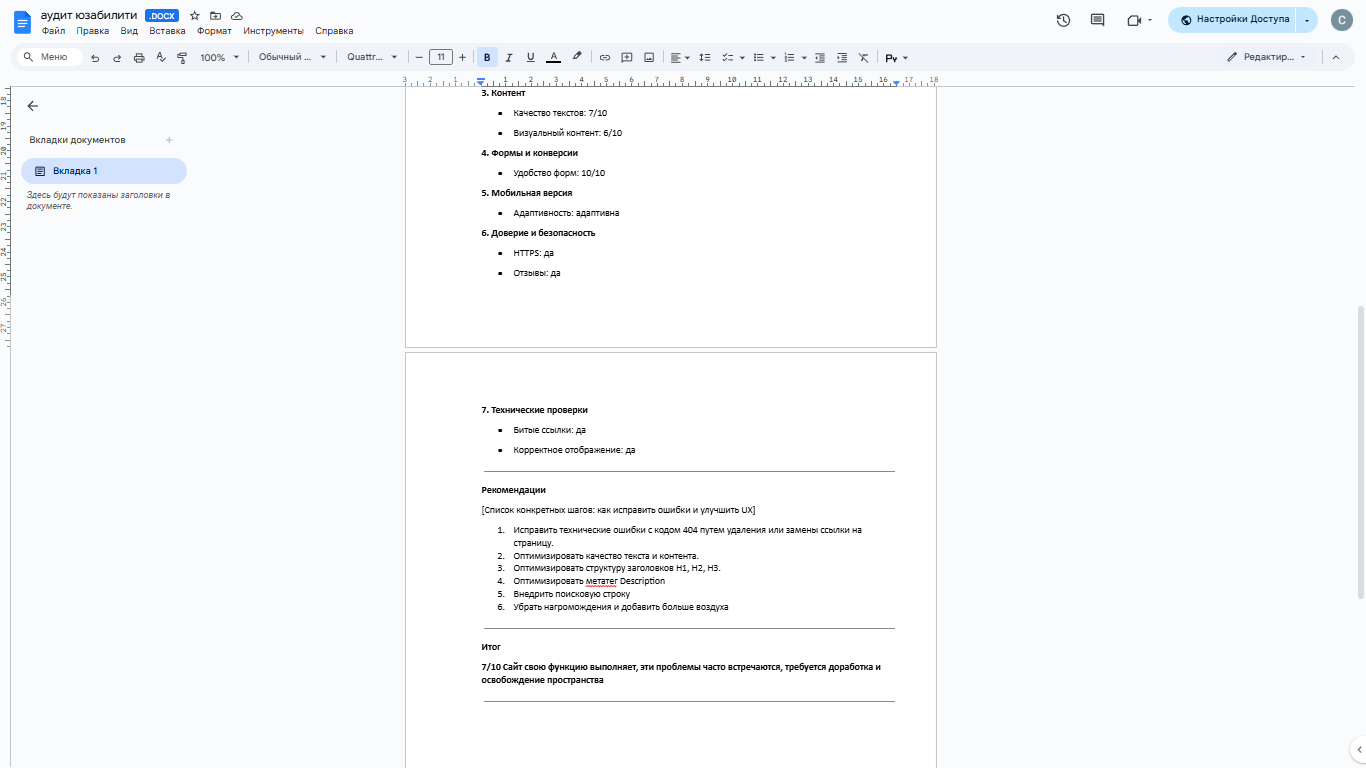Image resolution: width=1366 pixels, height=768 pixels.
Task: Increase the font size
Action: 462,58
